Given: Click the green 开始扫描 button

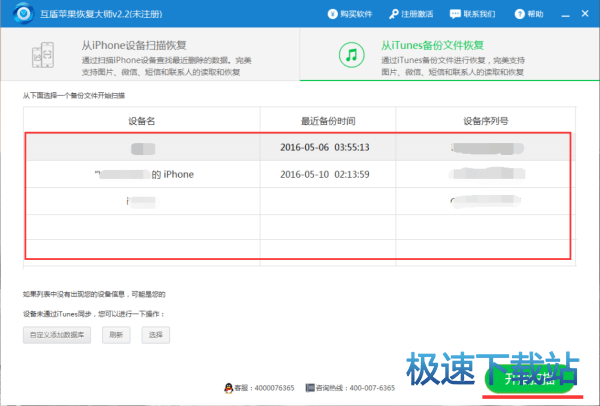Looking at the screenshot, I should 530,378.
